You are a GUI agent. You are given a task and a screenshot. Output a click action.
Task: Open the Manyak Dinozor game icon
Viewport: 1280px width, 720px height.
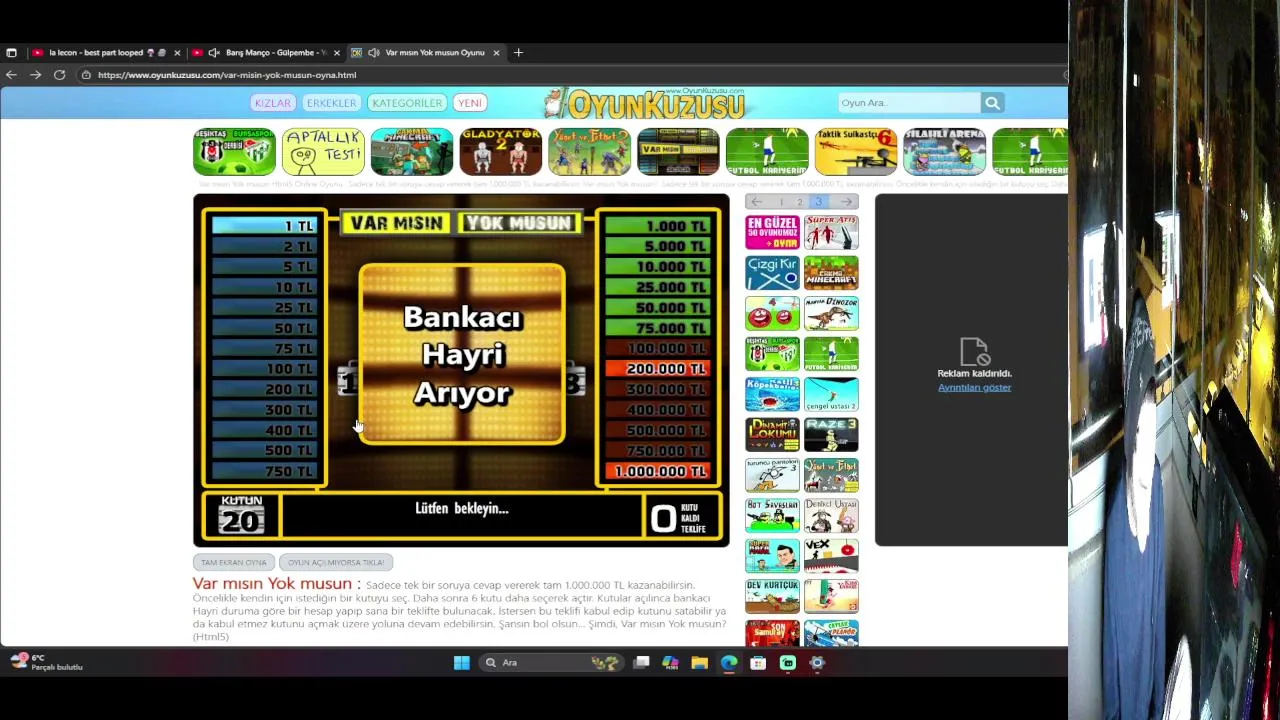click(831, 313)
